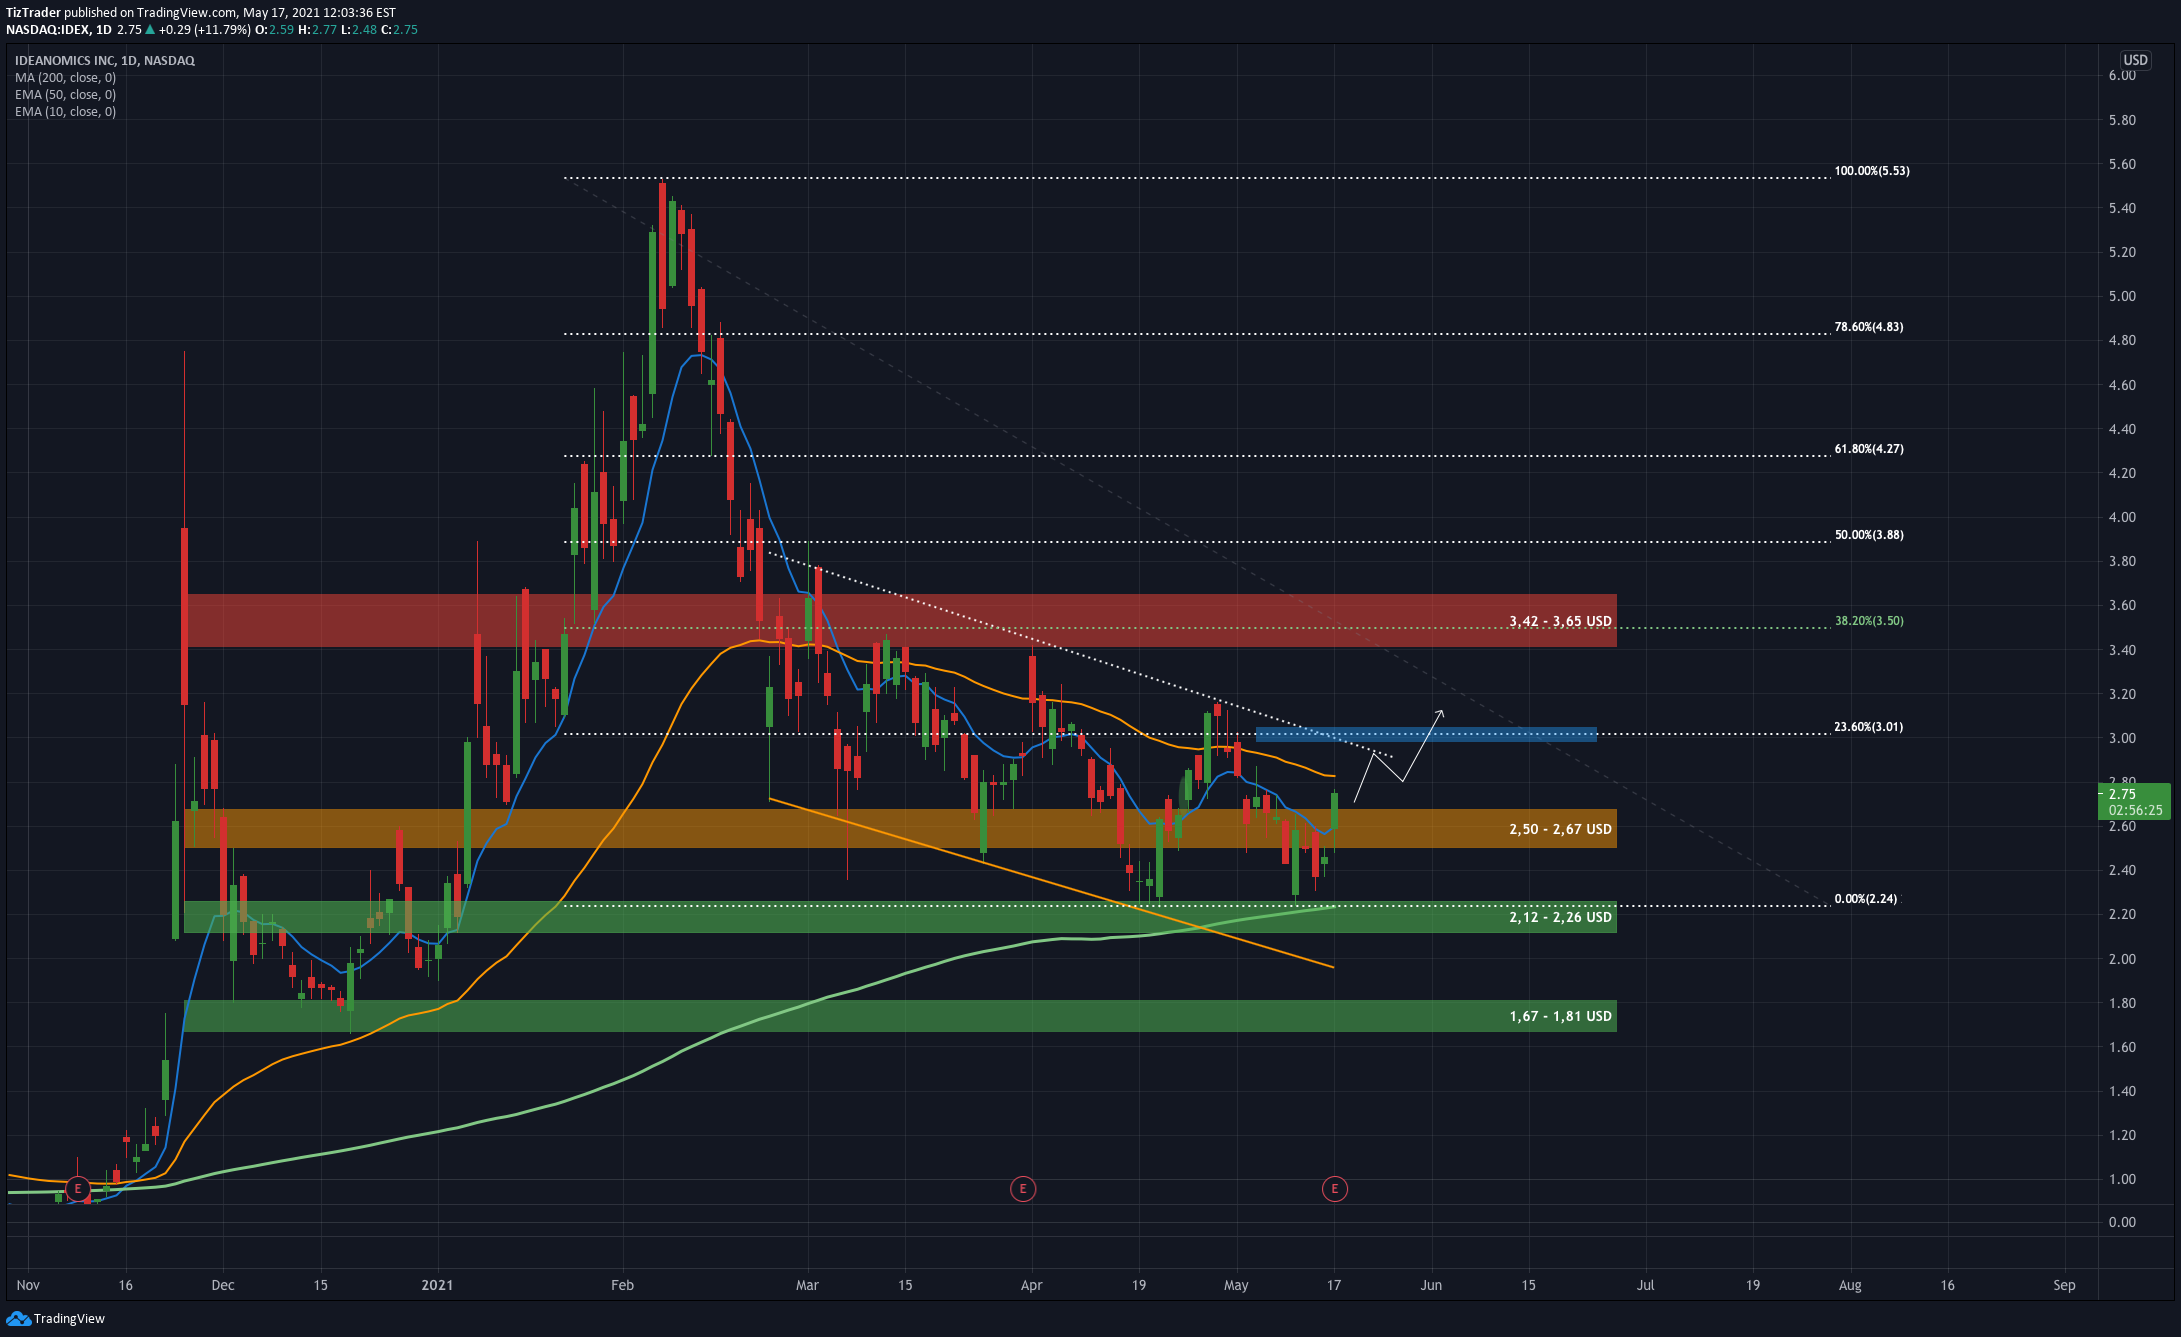The width and height of the screenshot is (2181, 1337).
Task: Click the earnings marker near May 17
Action: 1334,1189
